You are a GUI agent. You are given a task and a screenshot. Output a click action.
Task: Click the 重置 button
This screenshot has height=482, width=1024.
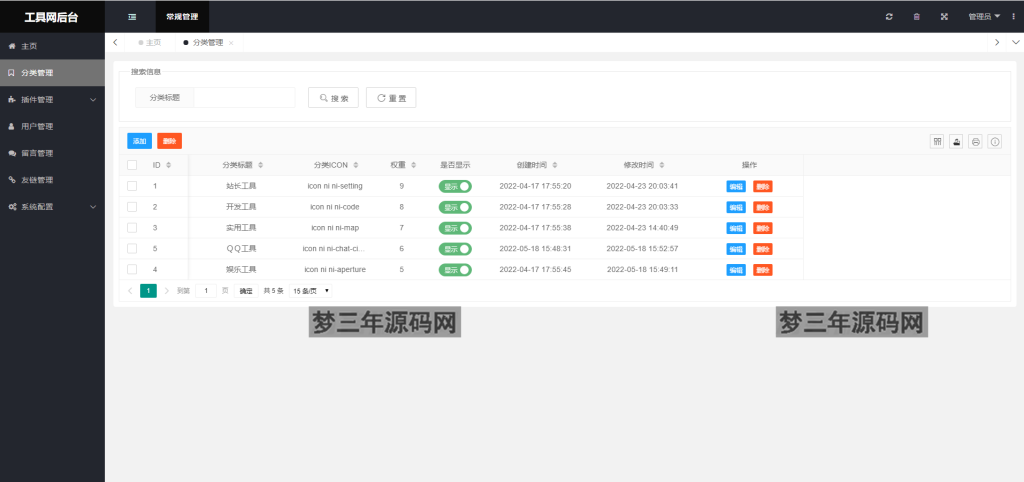point(391,98)
